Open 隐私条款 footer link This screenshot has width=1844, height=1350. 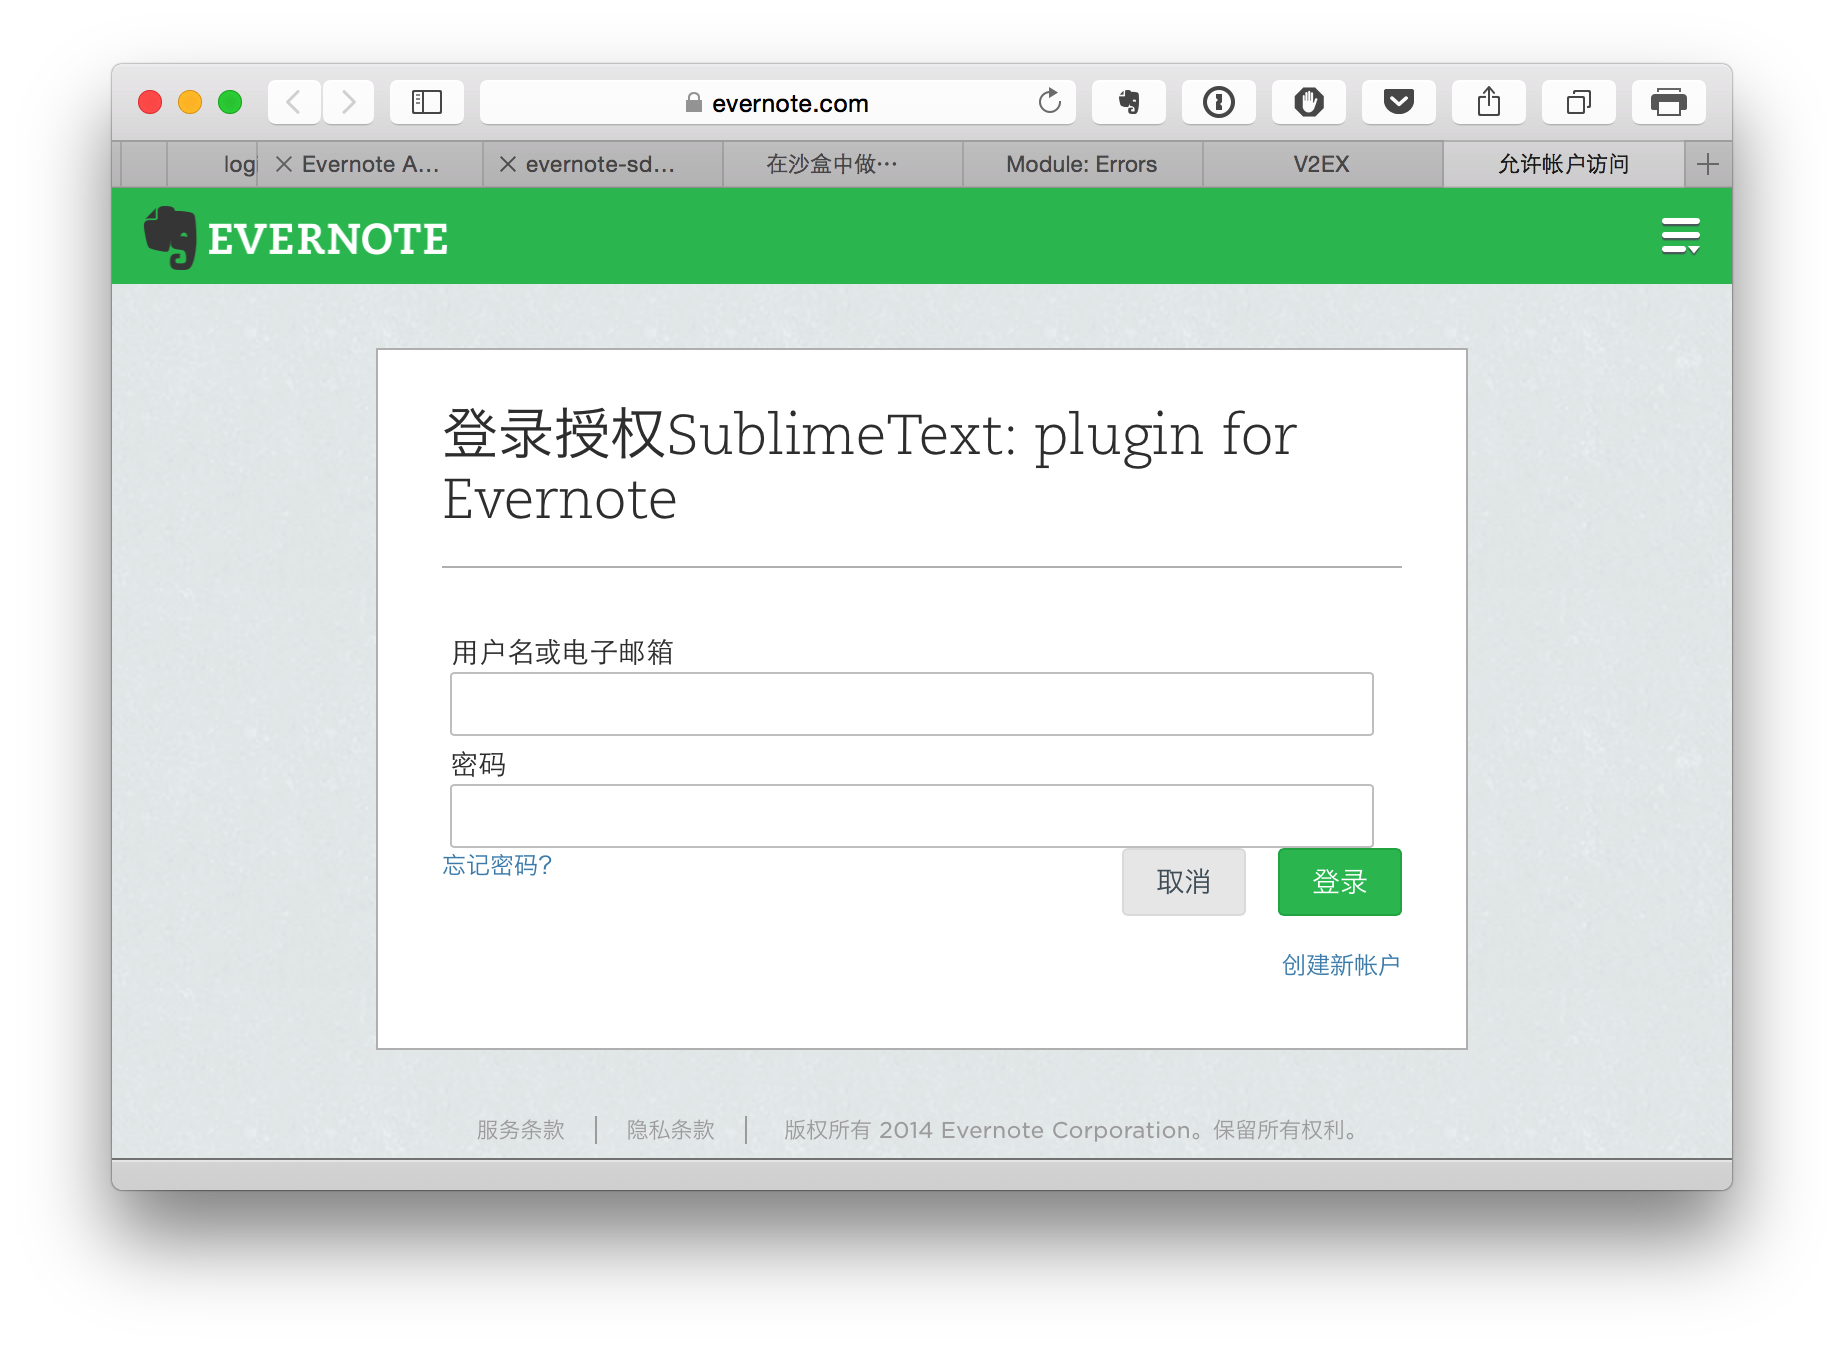(671, 1130)
